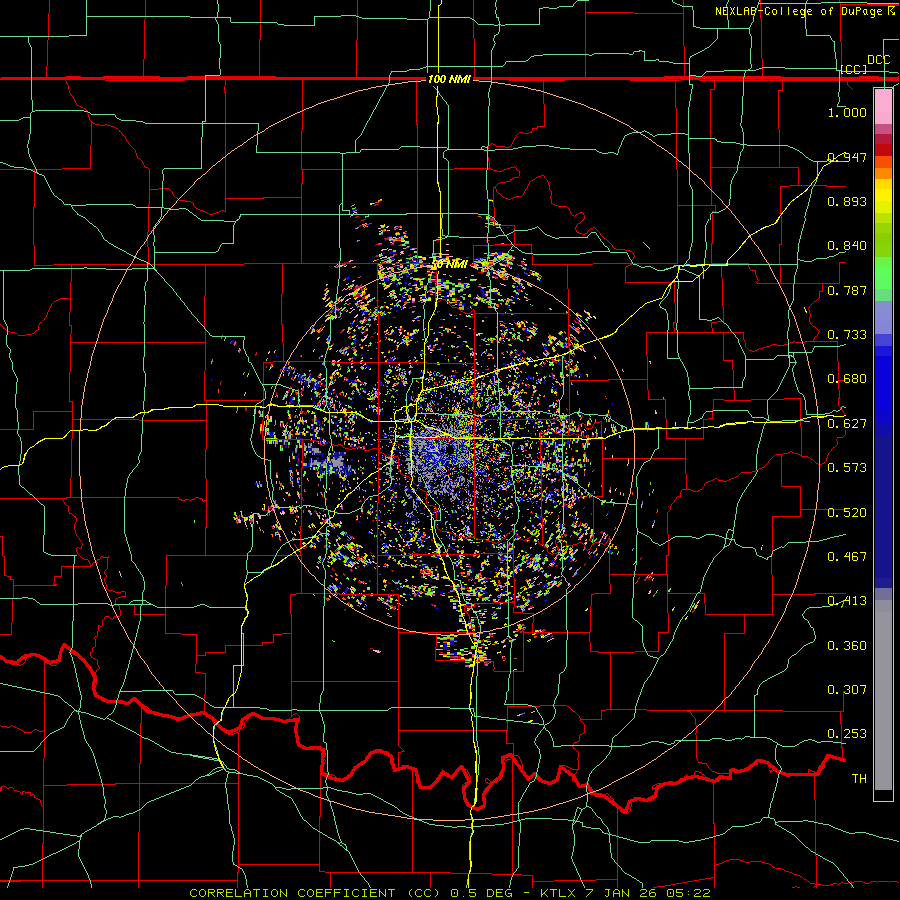Select the 0.680 scale value
This screenshot has width=900, height=900.
pyautogui.click(x=847, y=378)
